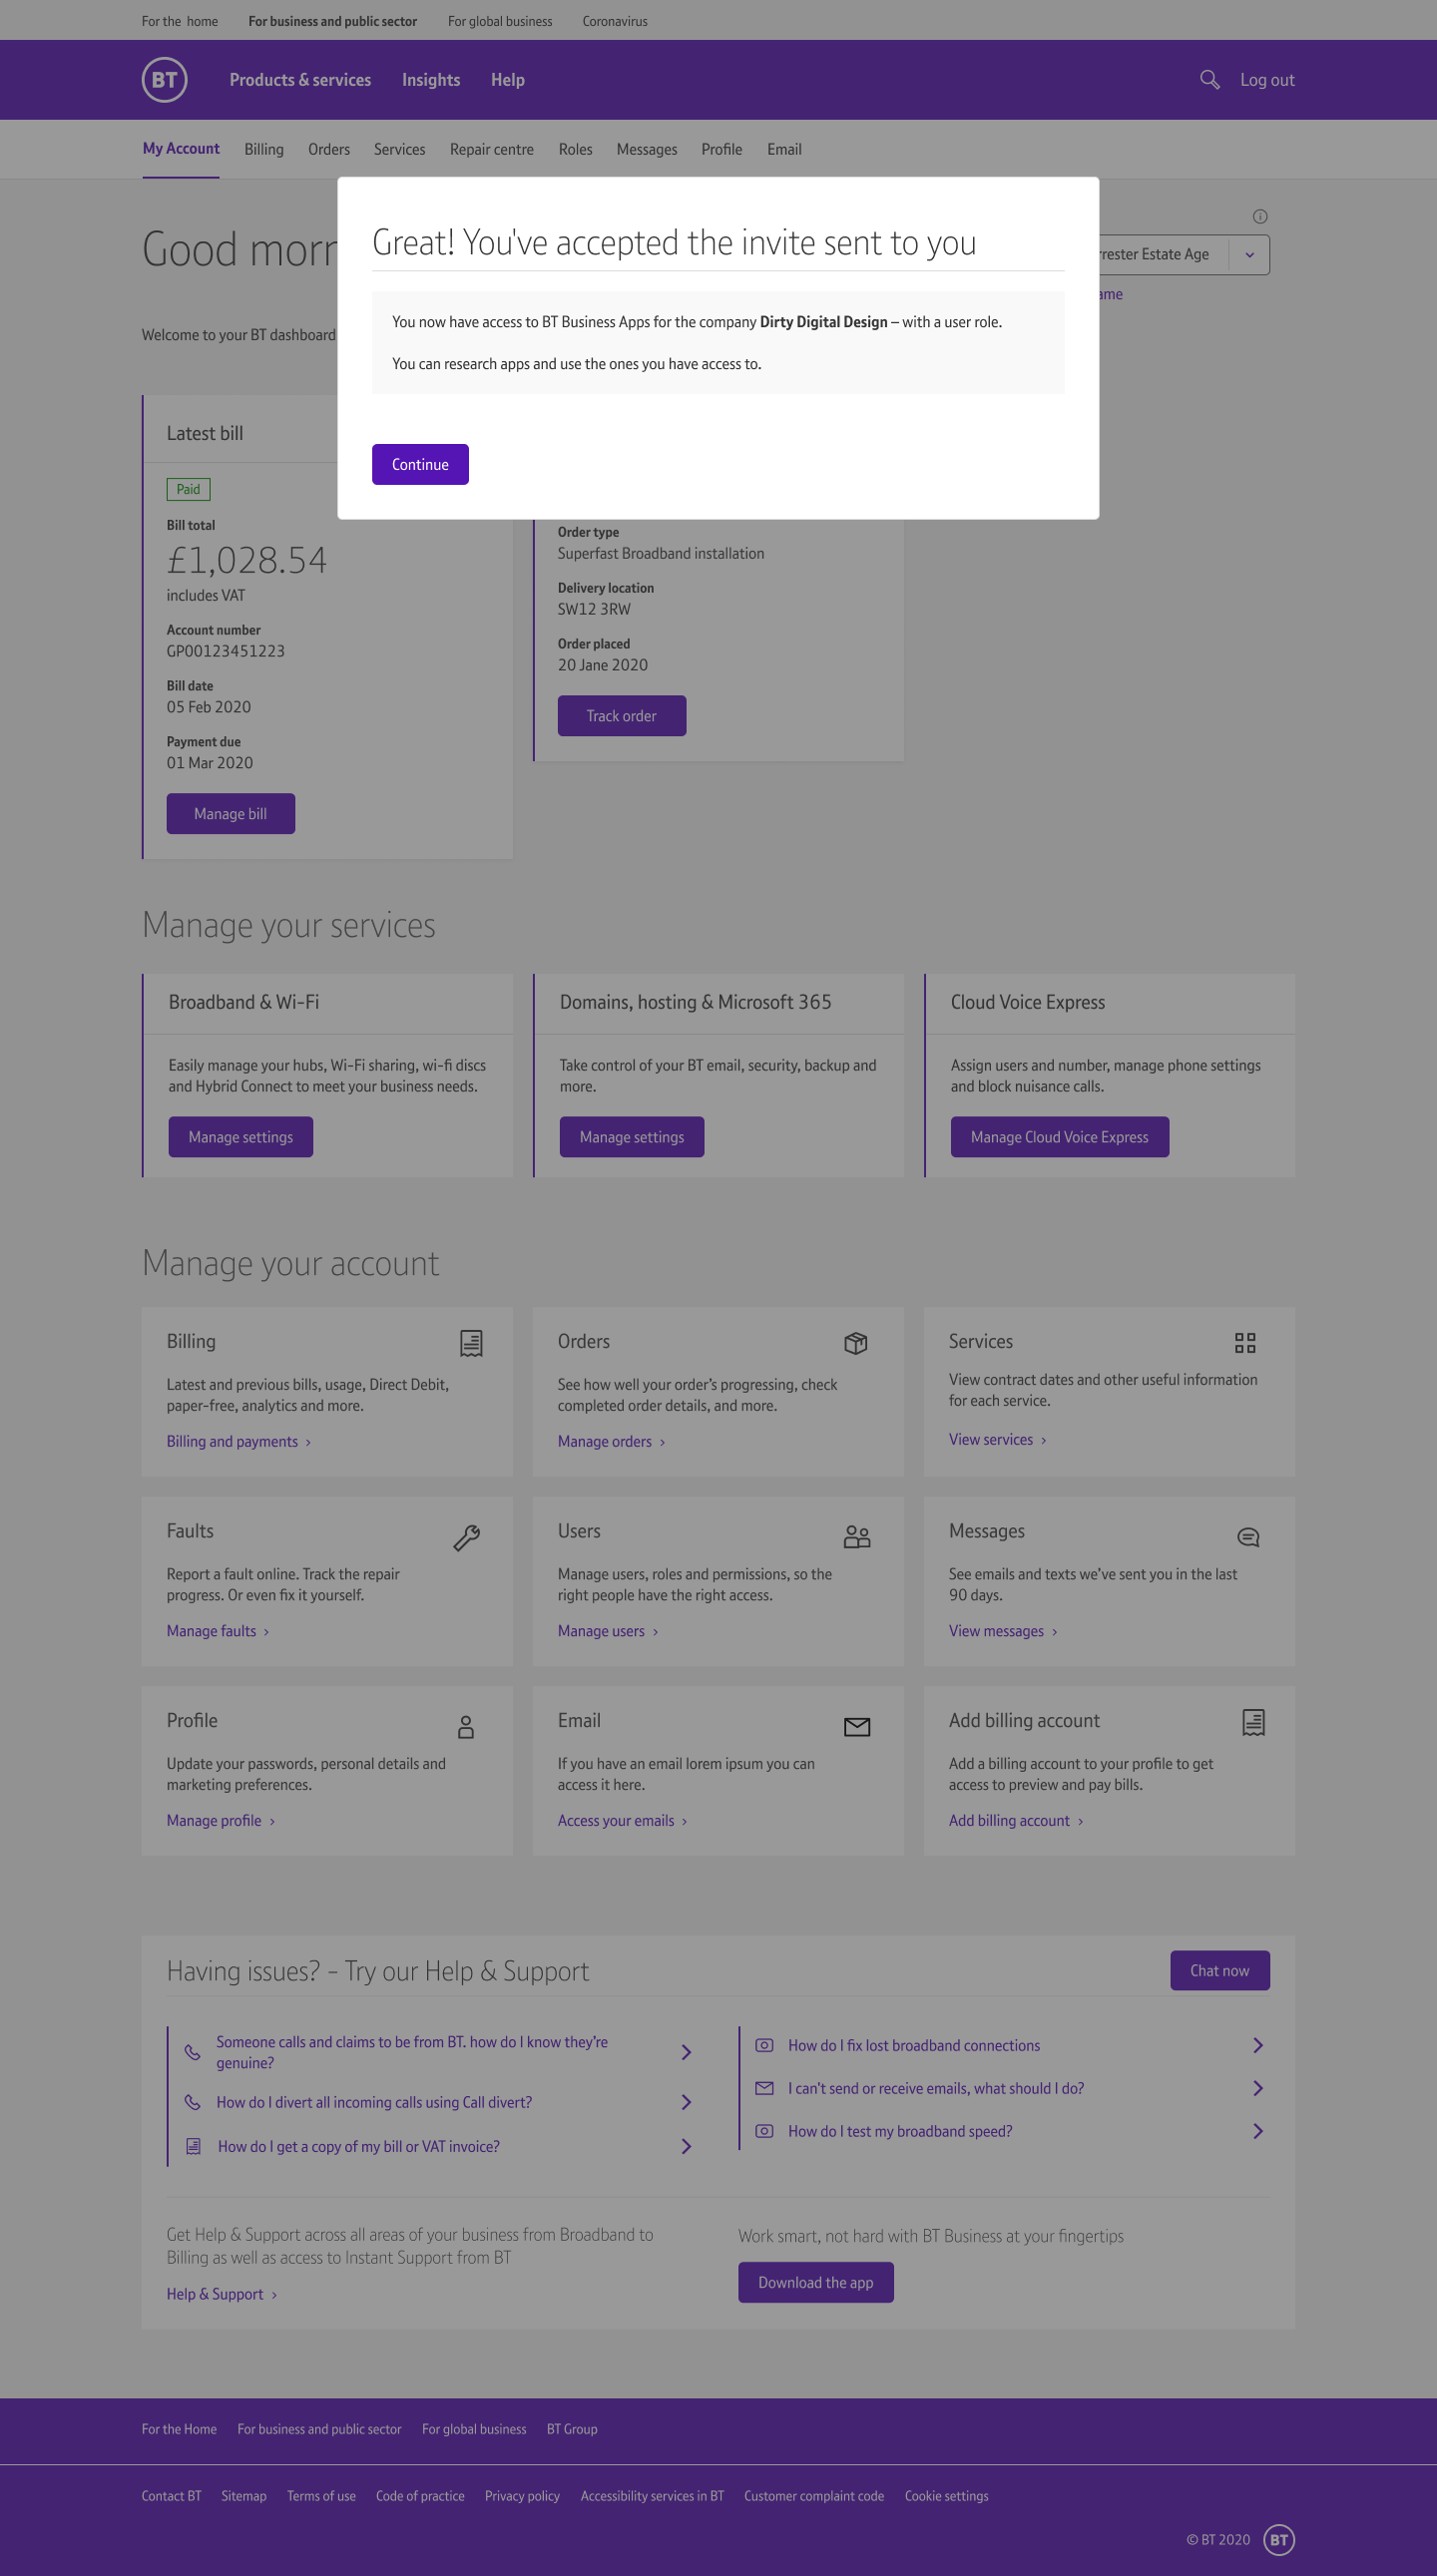The height and width of the screenshot is (2576, 1437).
Task: Click Manage Cloud Voice Express button
Action: click(x=1060, y=1137)
